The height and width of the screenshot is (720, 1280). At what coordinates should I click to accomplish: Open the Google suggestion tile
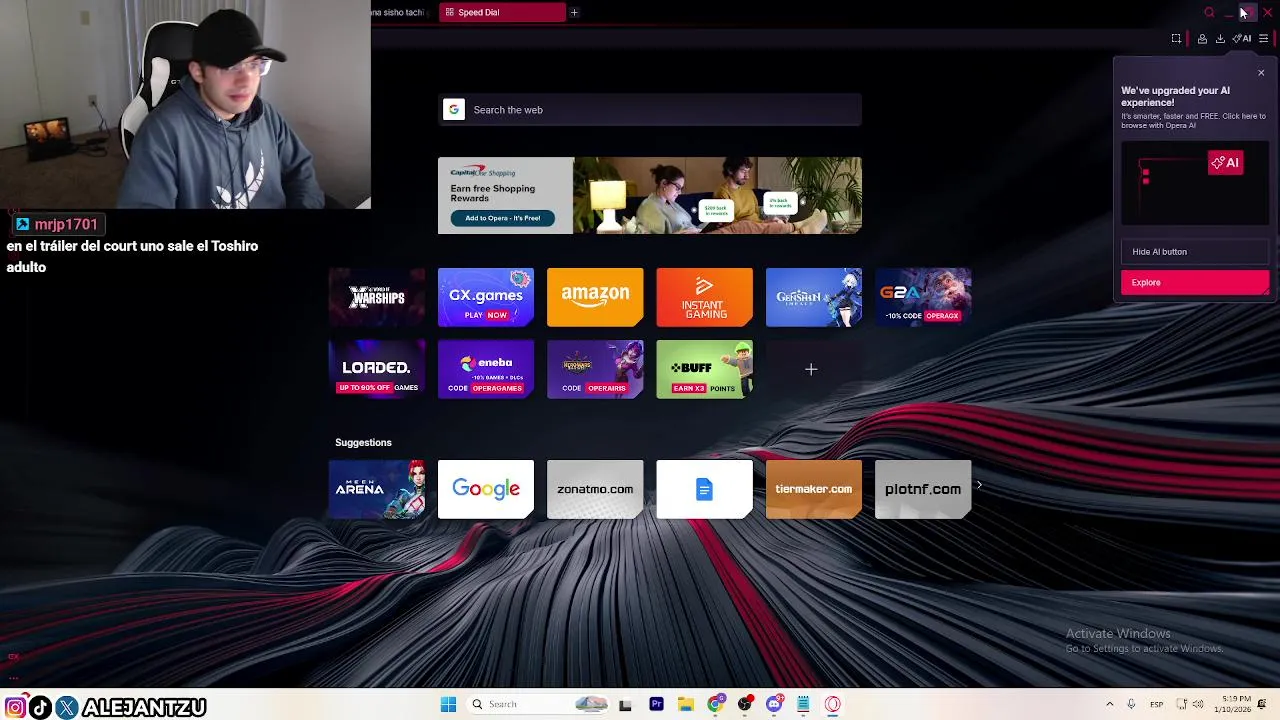[x=486, y=489]
